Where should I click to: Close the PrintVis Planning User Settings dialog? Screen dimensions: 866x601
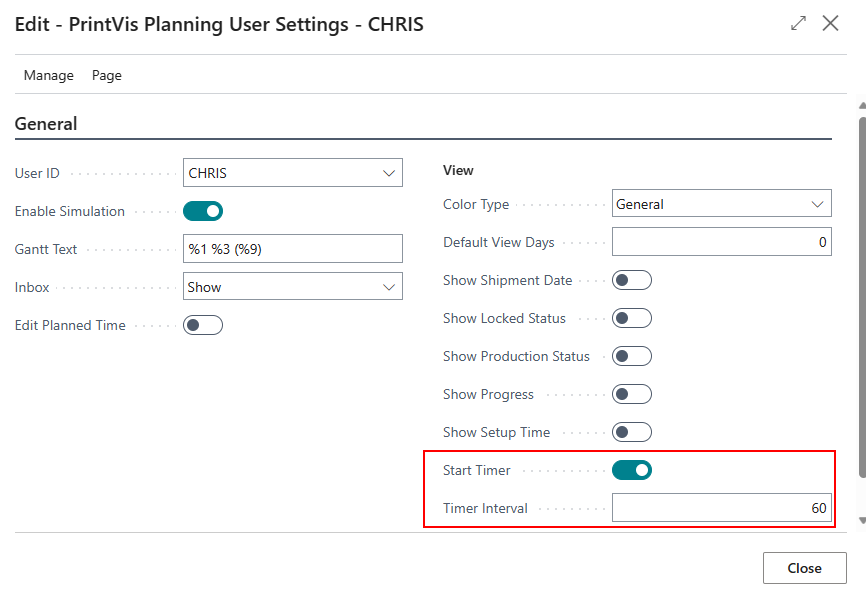(830, 23)
